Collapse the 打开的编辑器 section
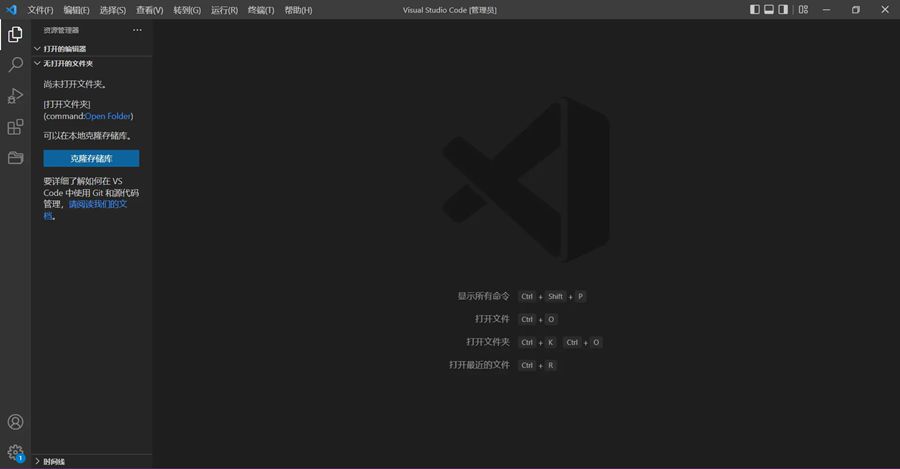The width and height of the screenshot is (900, 469). pyautogui.click(x=64, y=48)
